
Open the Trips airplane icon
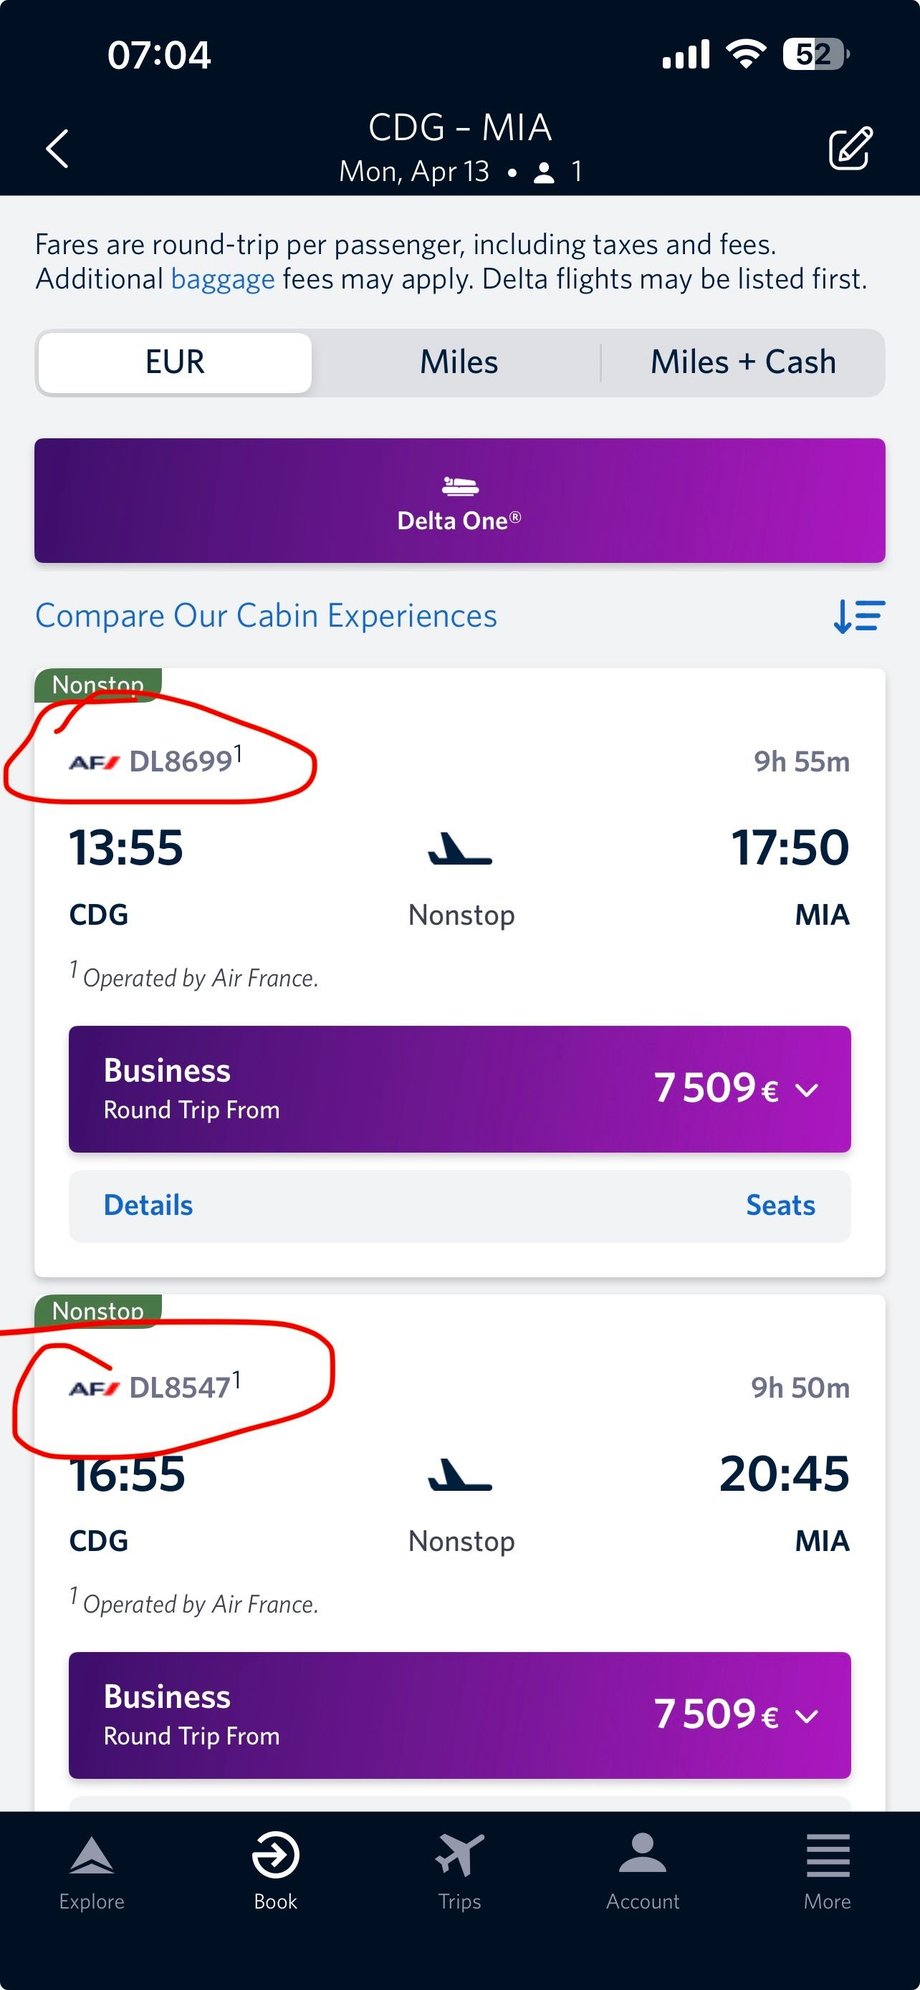point(459,1856)
